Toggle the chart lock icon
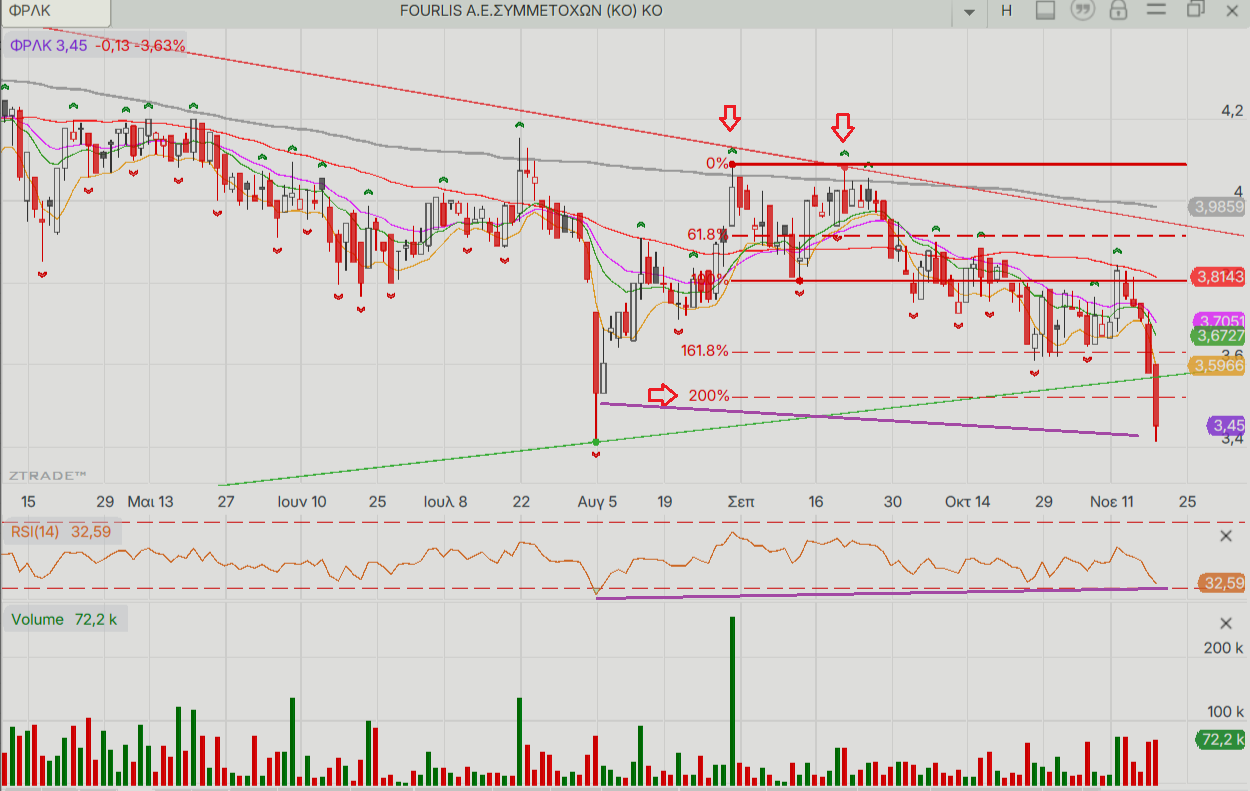This screenshot has width=1250, height=791. [x=1119, y=10]
